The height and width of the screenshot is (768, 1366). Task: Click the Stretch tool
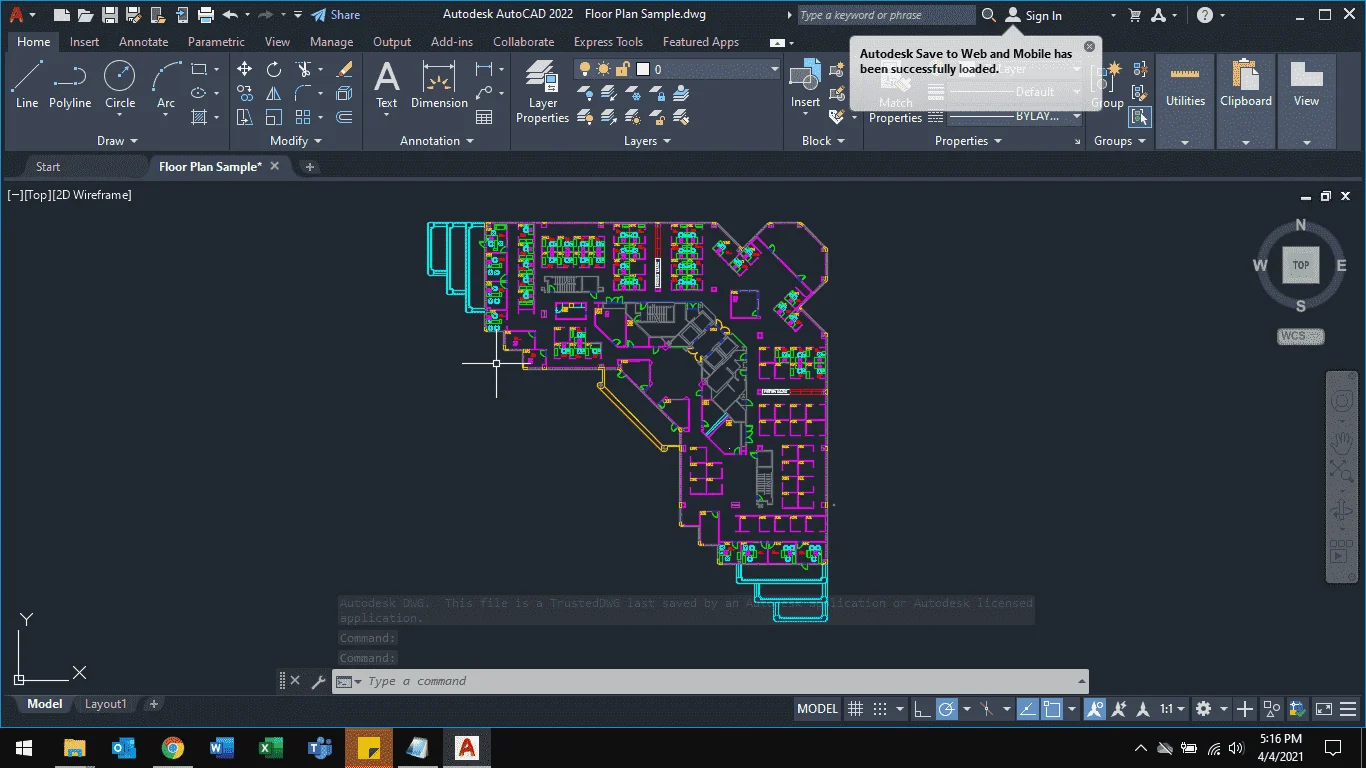[244, 117]
